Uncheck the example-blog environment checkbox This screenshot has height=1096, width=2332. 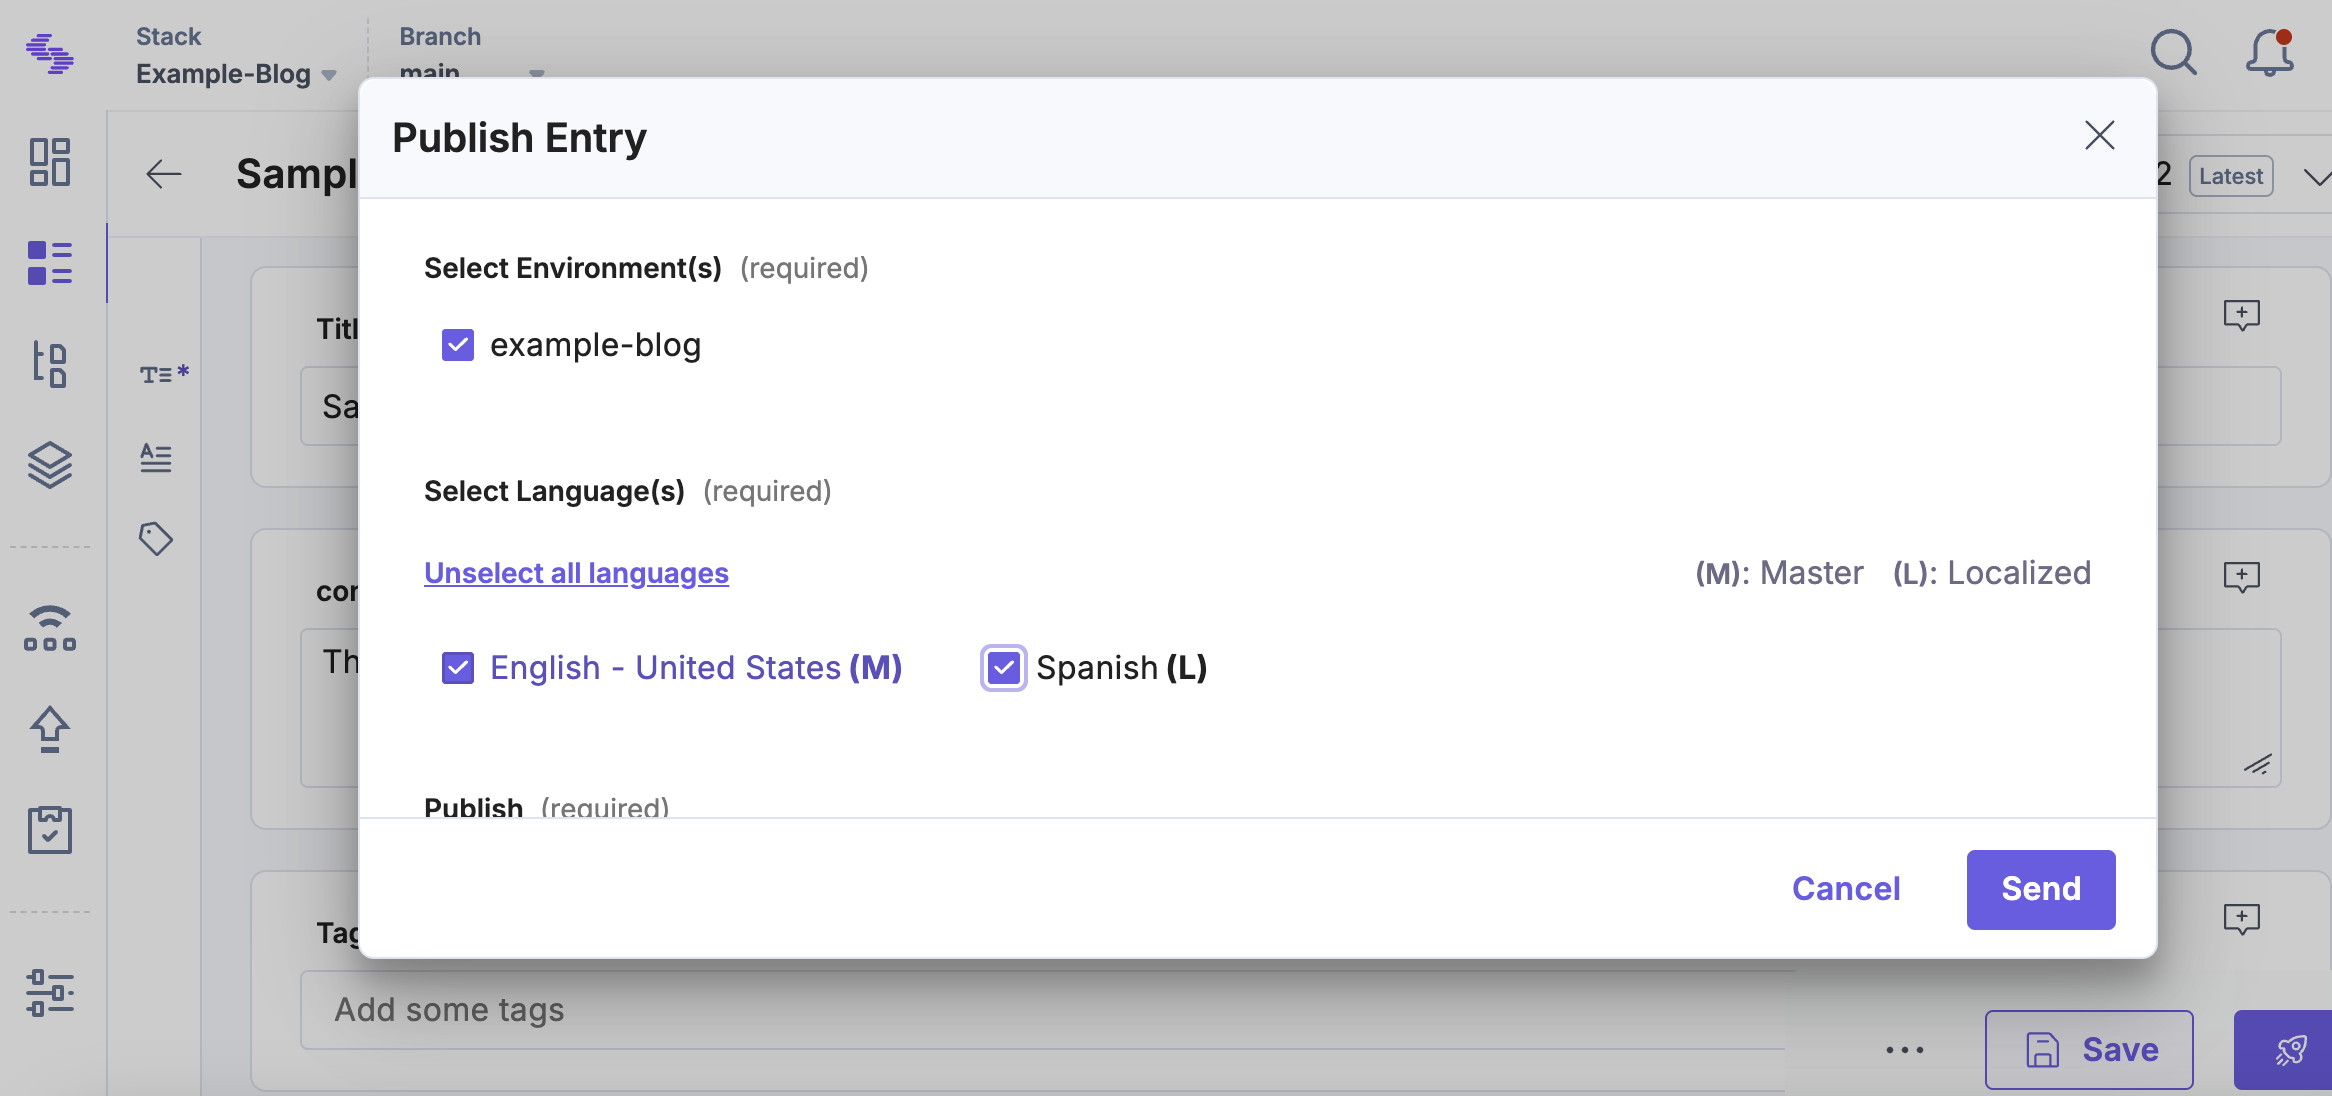[x=458, y=345]
